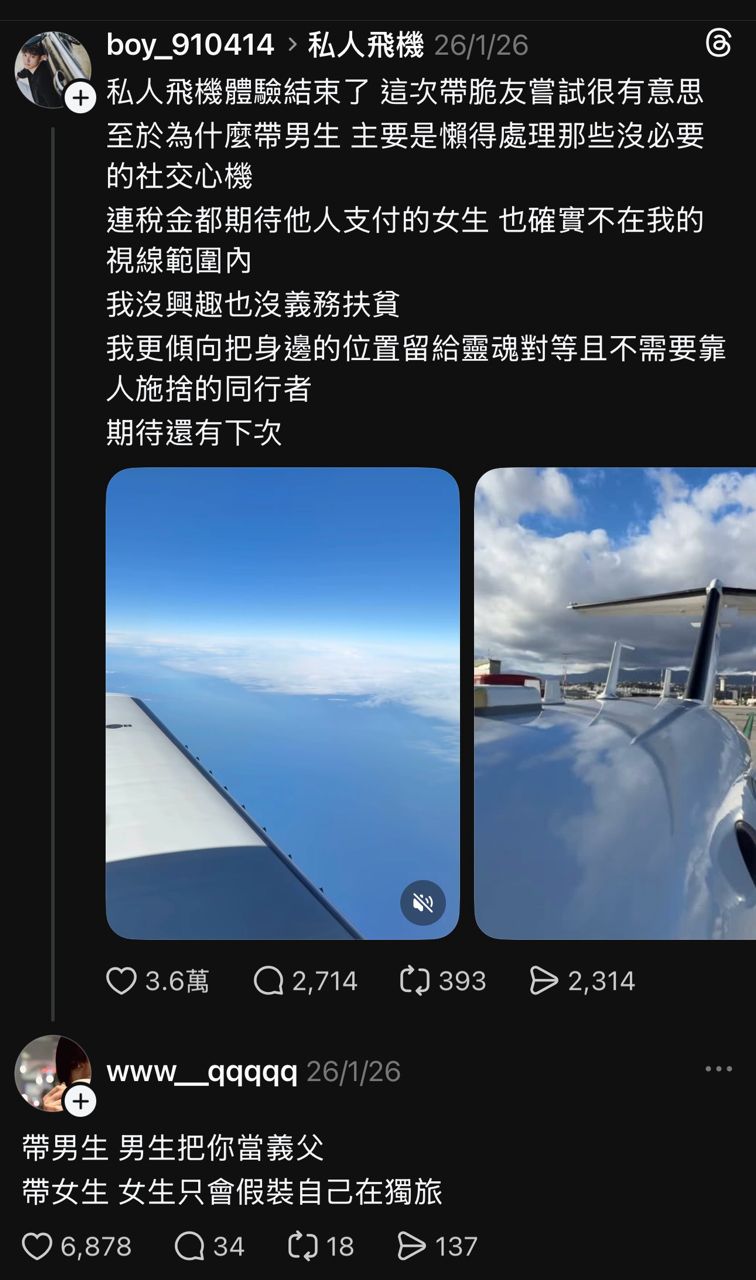Open boy_910414's profile picture
Screen dimensions: 756x1280
tap(53, 69)
